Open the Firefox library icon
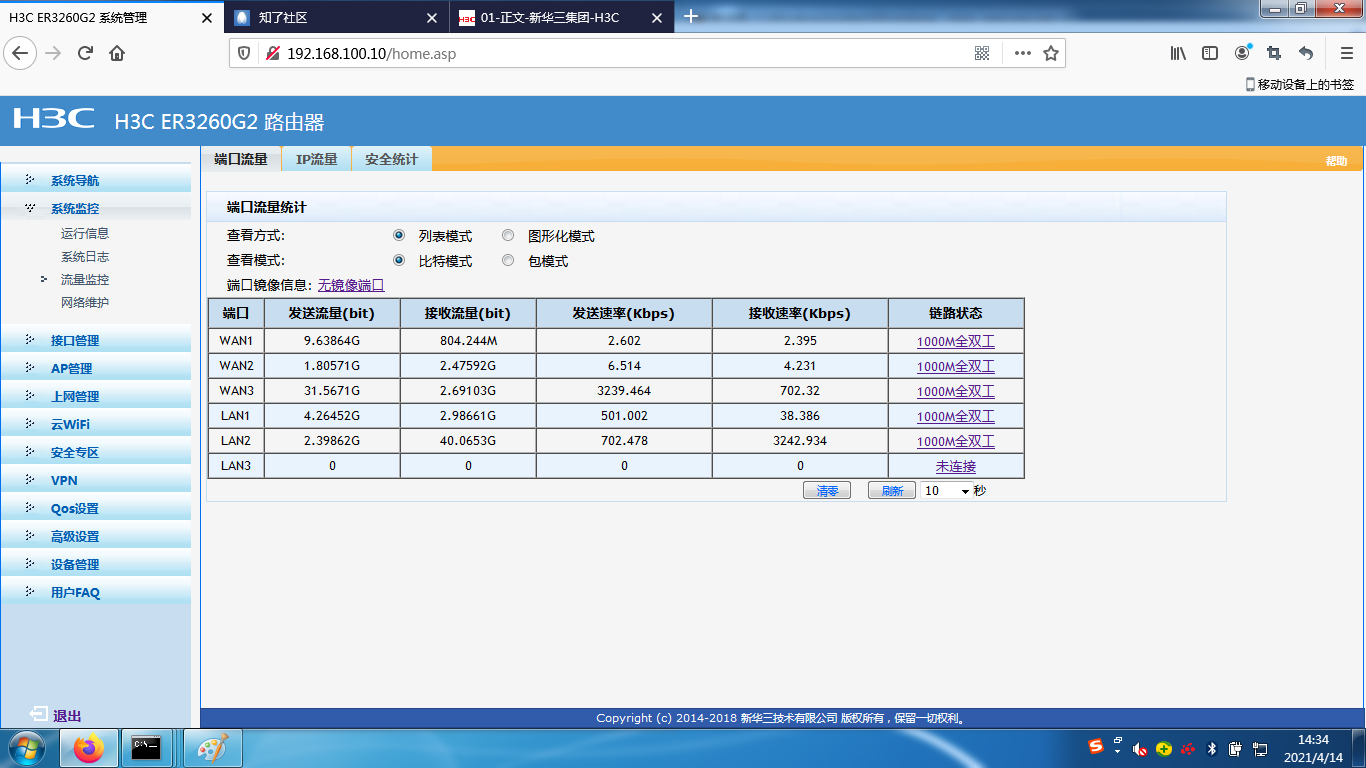The height and width of the screenshot is (768, 1366). pyautogui.click(x=1178, y=54)
